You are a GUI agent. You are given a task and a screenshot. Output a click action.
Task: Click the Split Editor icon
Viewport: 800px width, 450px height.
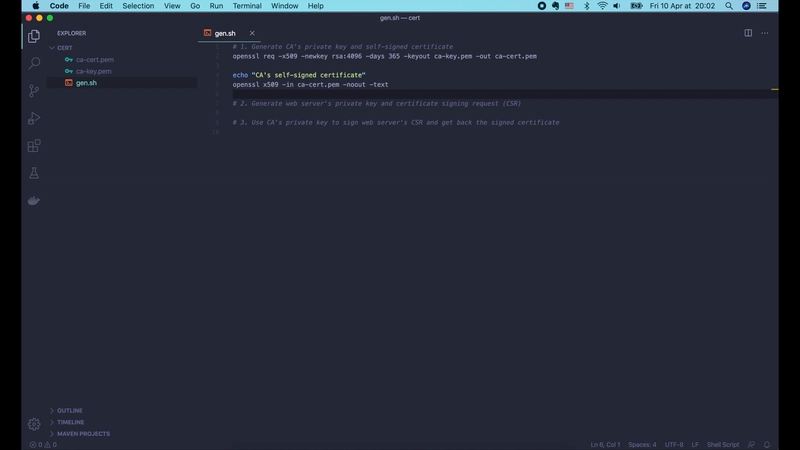click(748, 33)
